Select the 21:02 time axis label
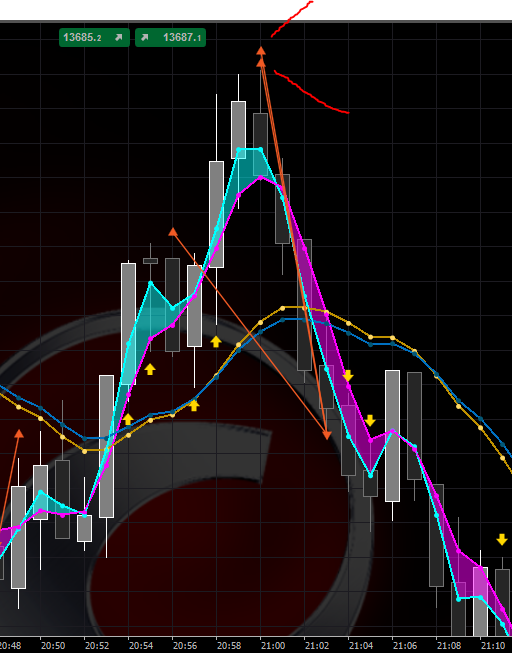 pos(317,646)
